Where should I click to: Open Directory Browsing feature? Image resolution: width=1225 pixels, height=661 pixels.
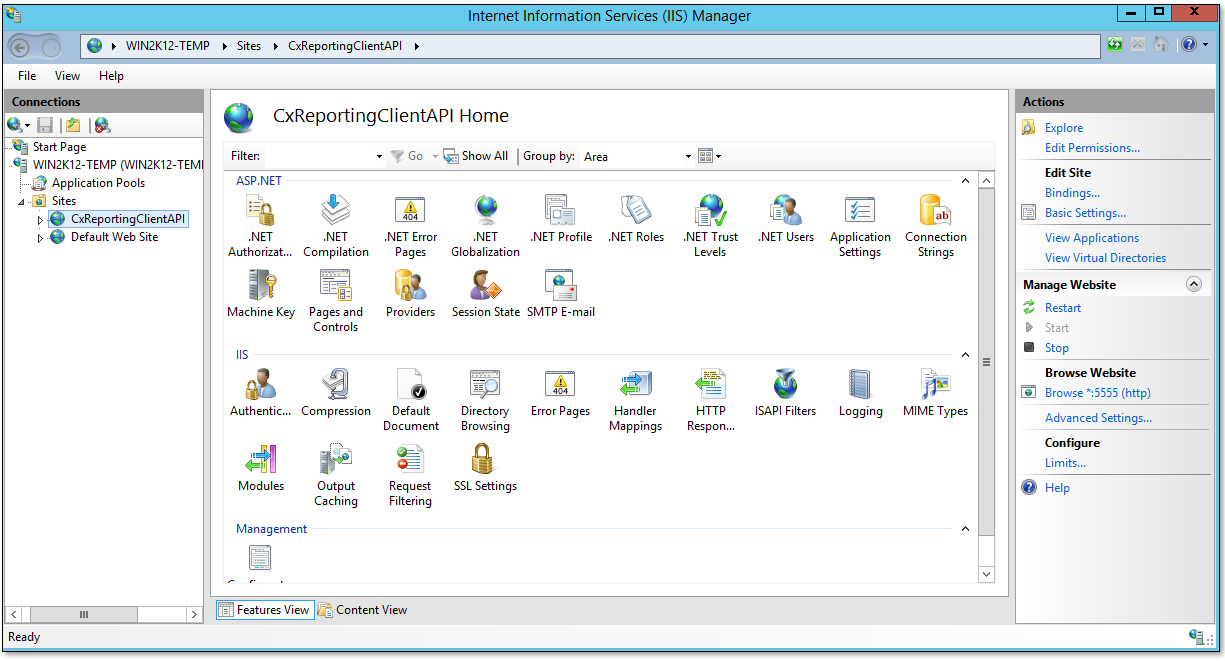(x=485, y=400)
